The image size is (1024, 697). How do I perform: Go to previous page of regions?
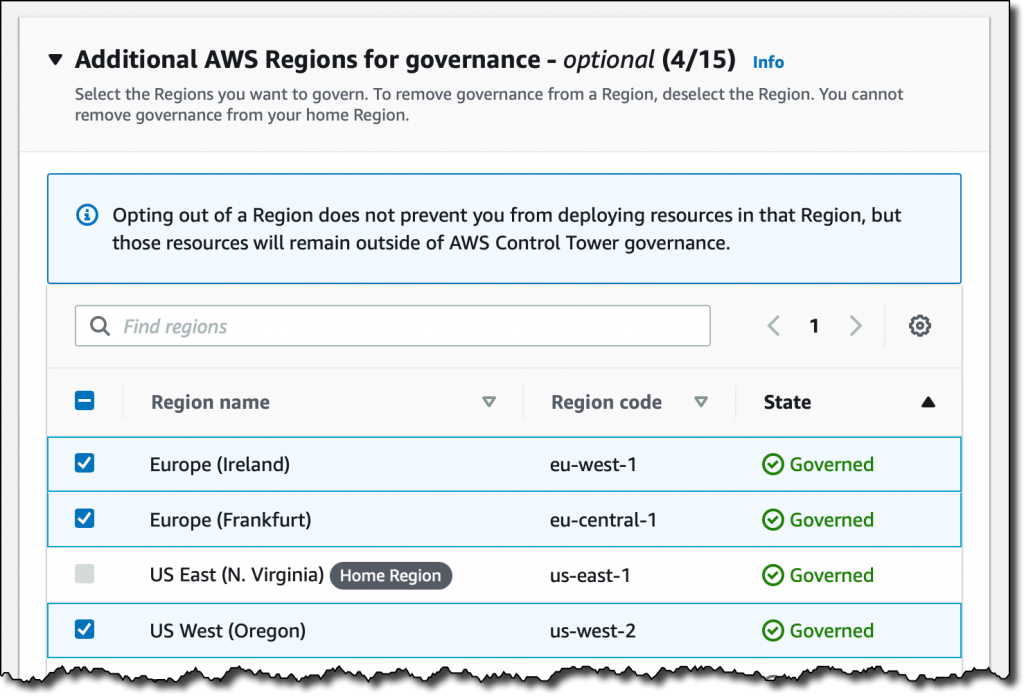pyautogui.click(x=774, y=325)
